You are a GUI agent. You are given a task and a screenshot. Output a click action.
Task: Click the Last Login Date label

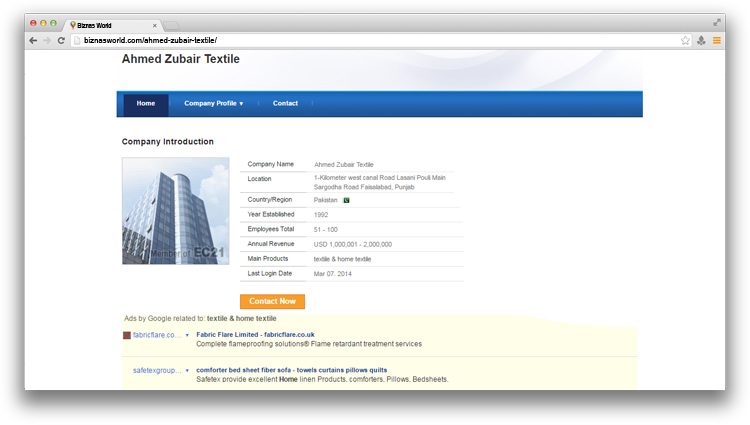[x=270, y=273]
